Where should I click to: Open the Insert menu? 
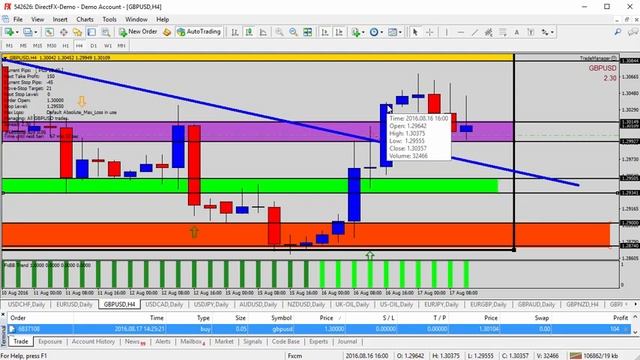60,19
